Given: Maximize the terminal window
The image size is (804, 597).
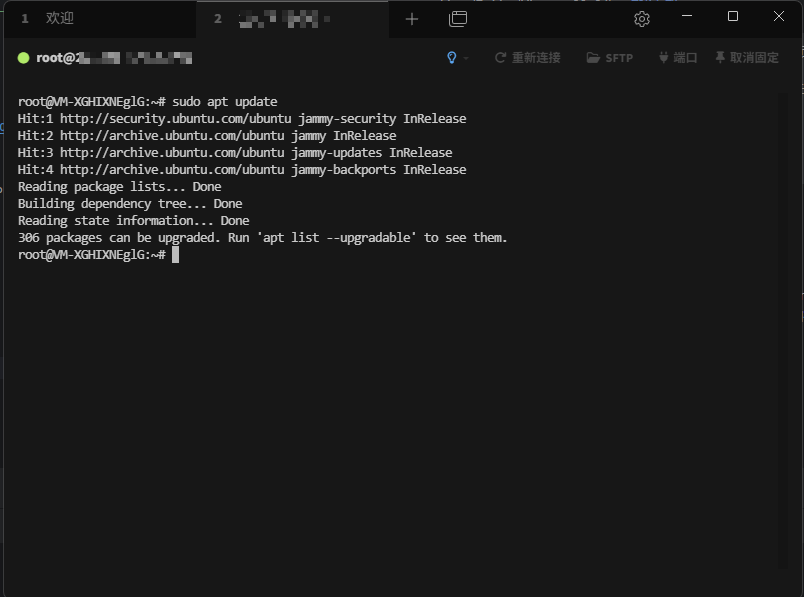Looking at the screenshot, I should tap(733, 17).
